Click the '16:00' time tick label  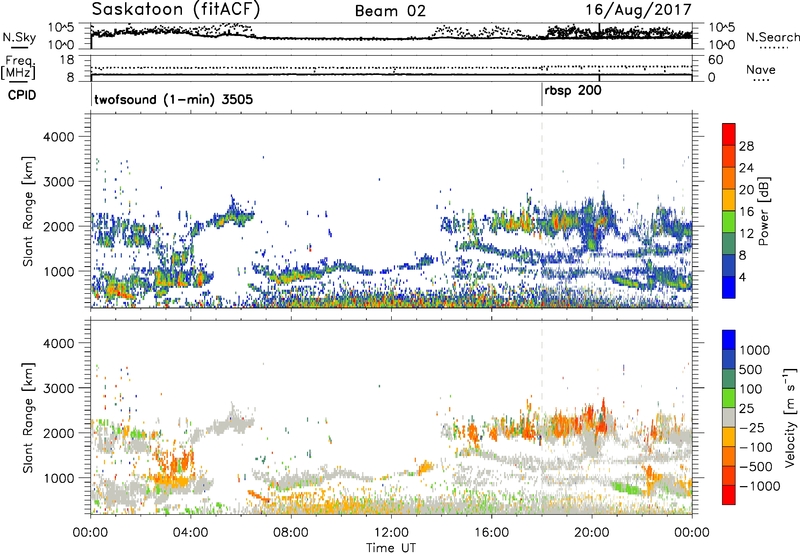491,533
